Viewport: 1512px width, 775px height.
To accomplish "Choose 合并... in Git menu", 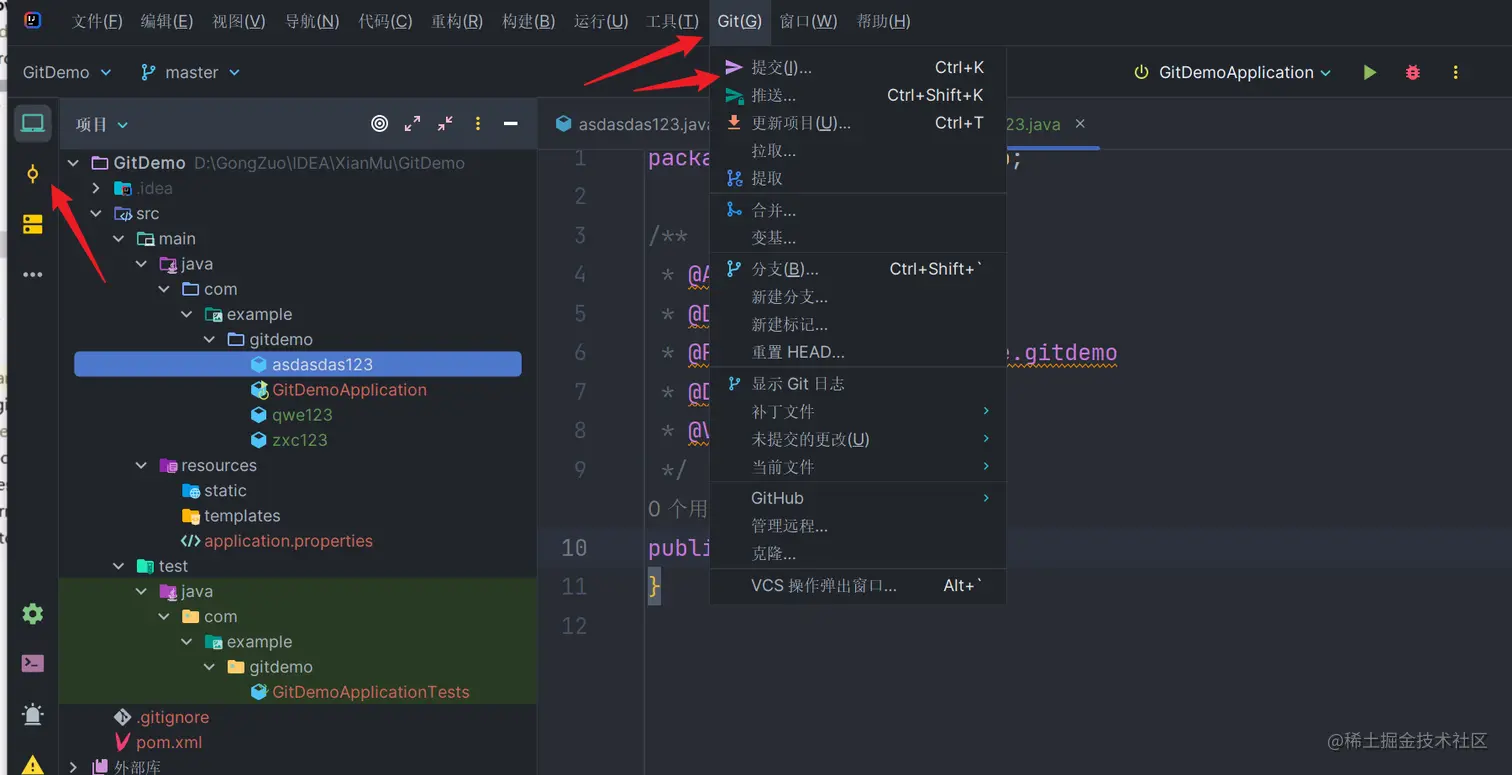I will click(857, 210).
